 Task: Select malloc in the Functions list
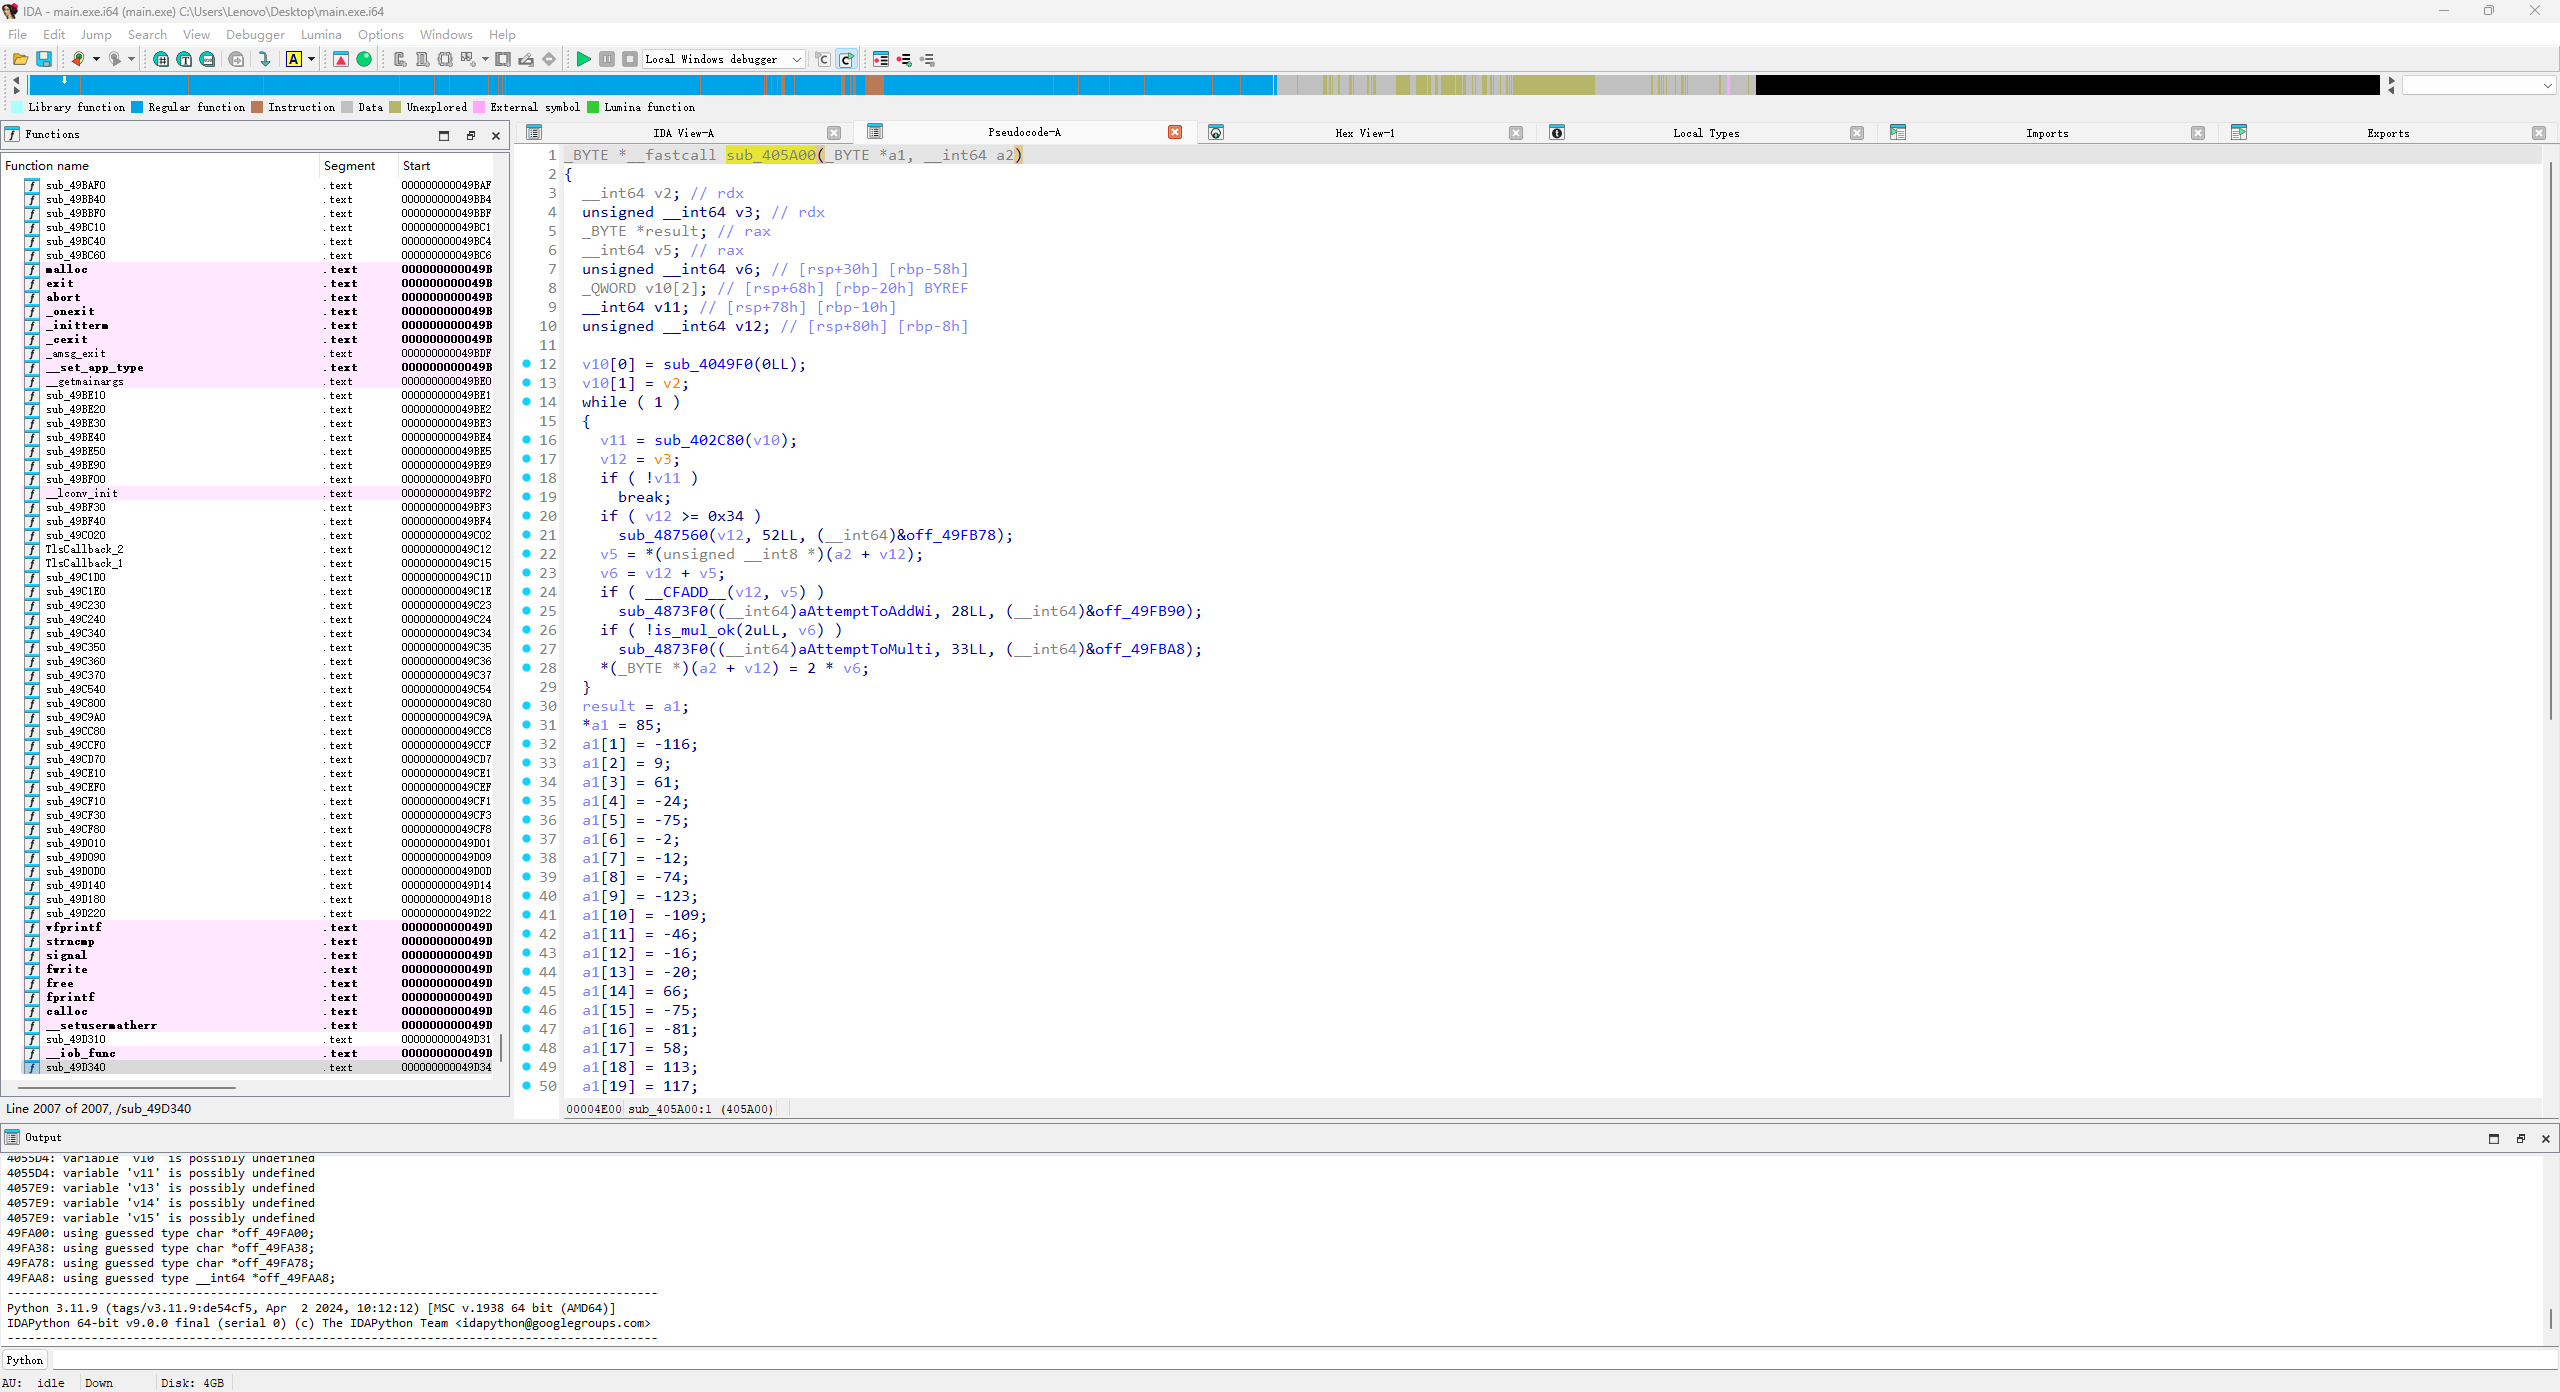coord(66,268)
